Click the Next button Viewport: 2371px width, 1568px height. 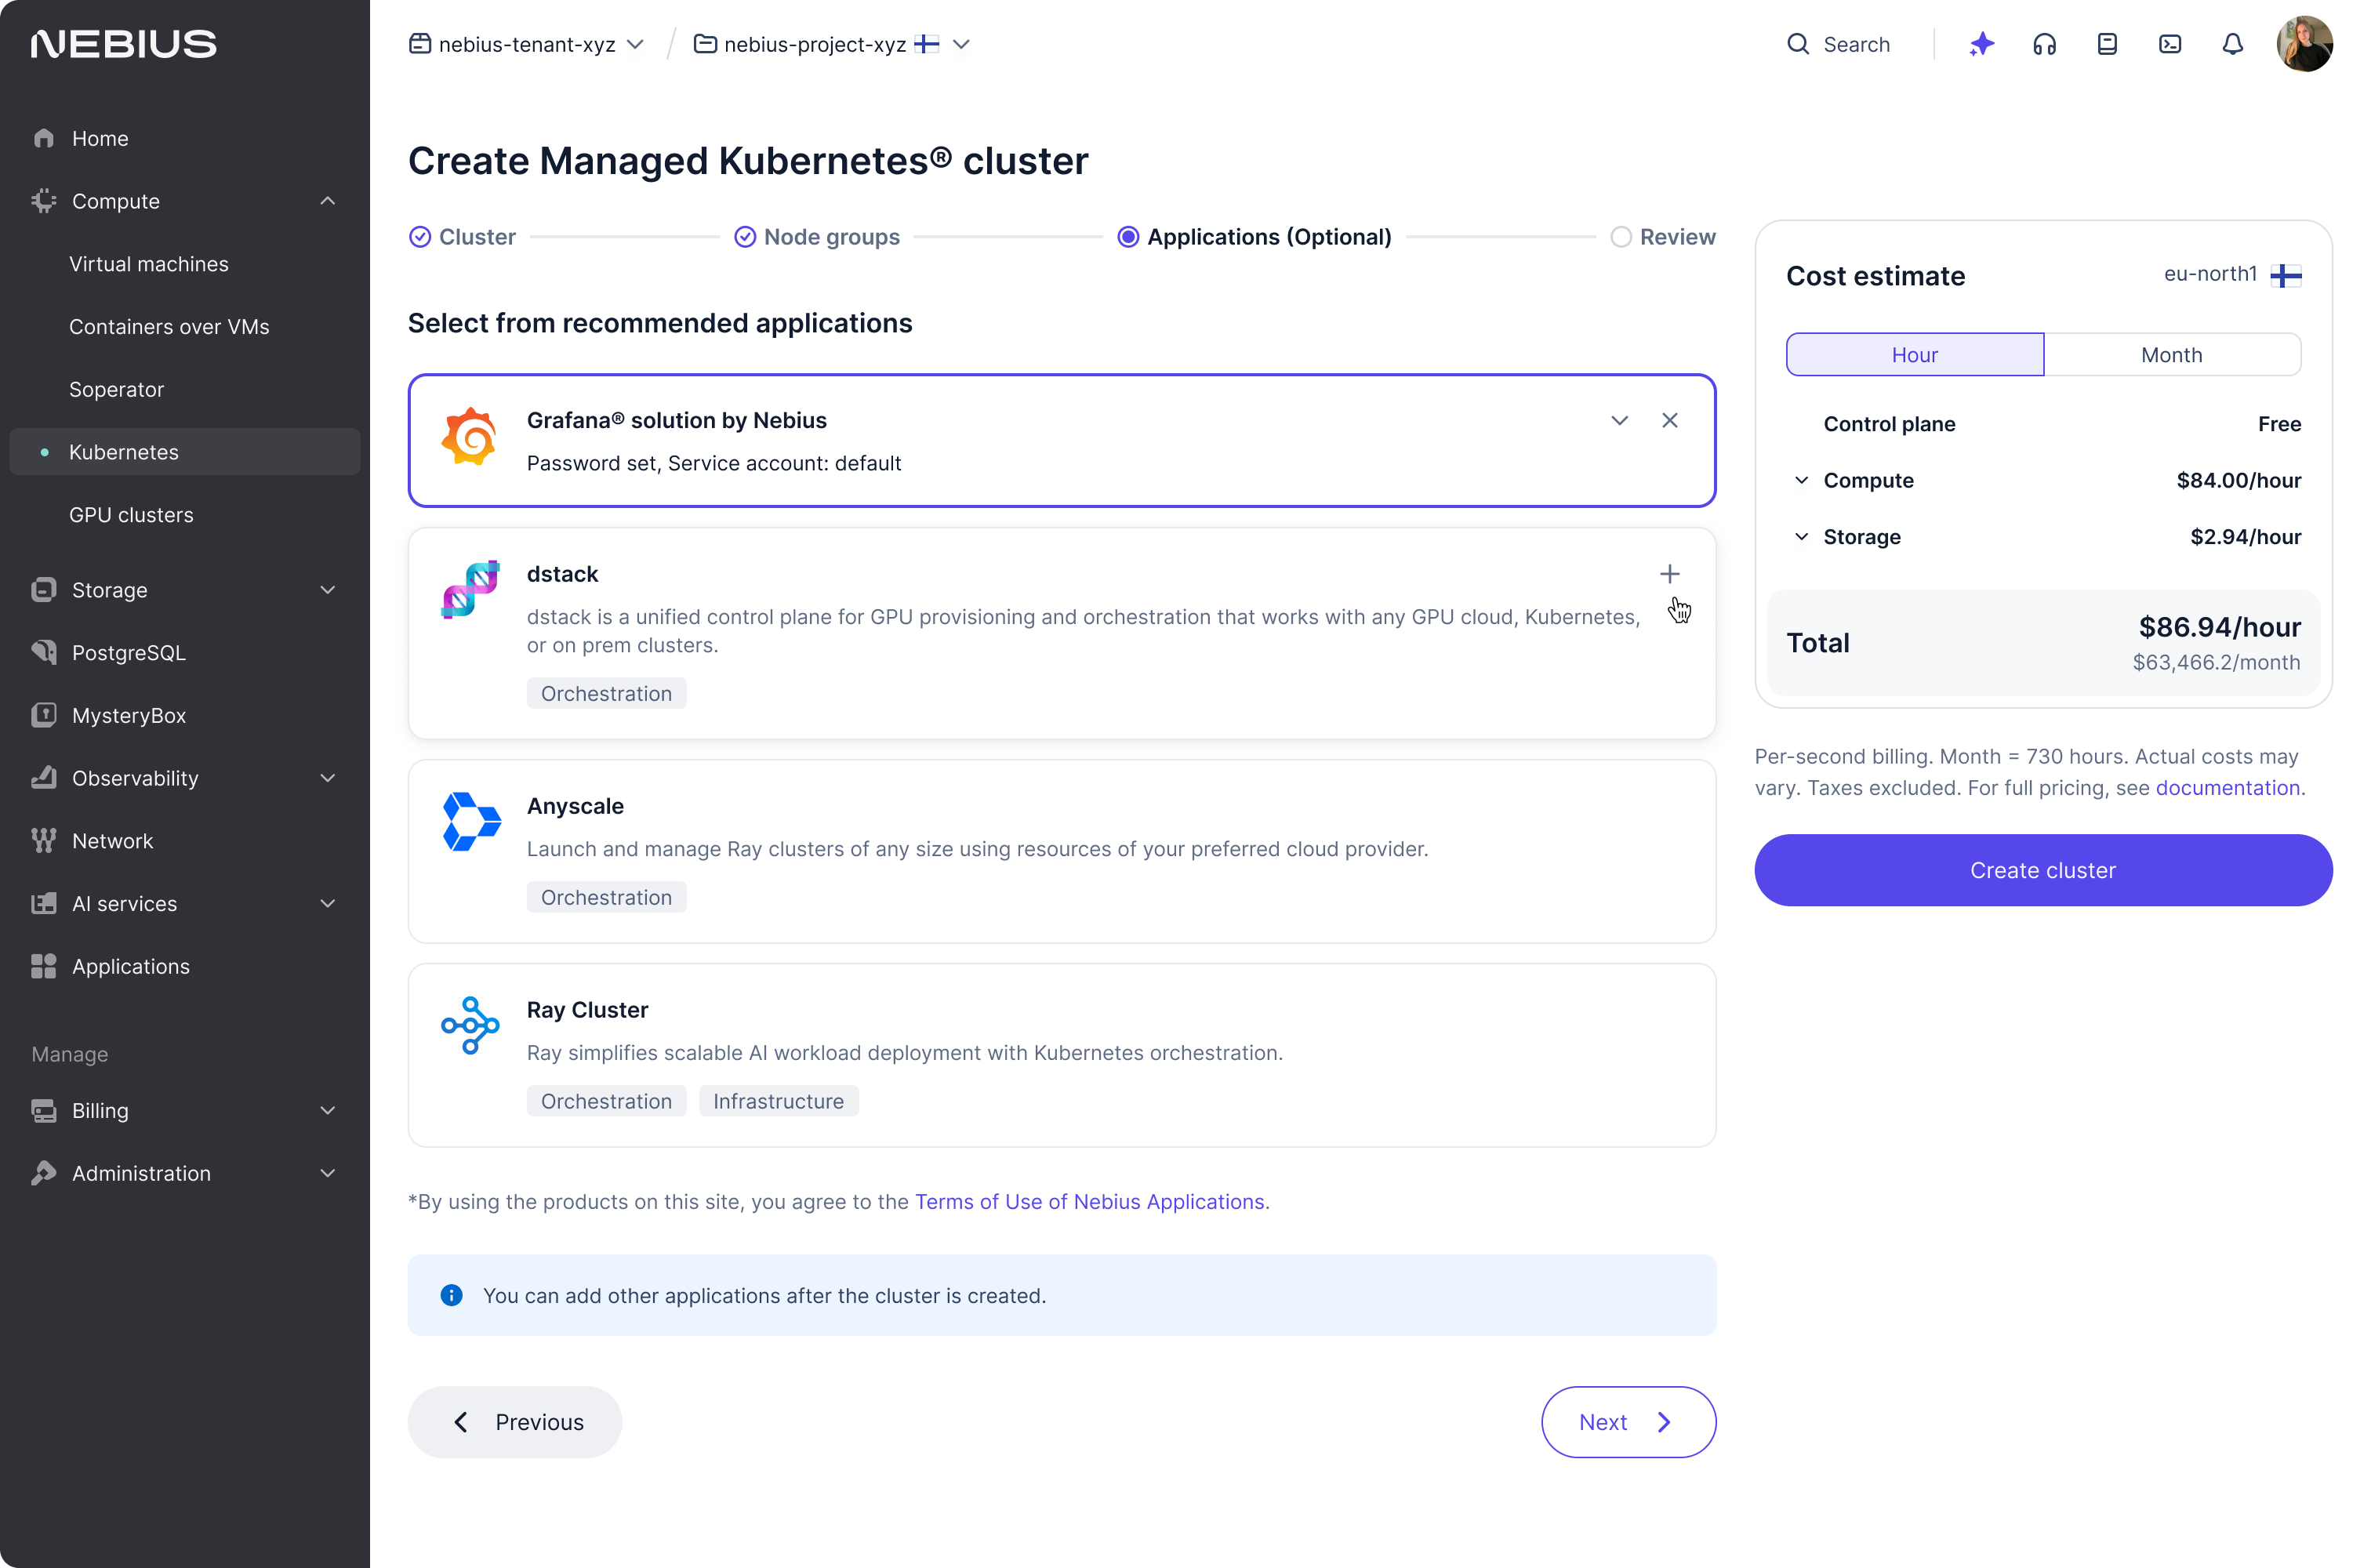click(x=1628, y=1422)
